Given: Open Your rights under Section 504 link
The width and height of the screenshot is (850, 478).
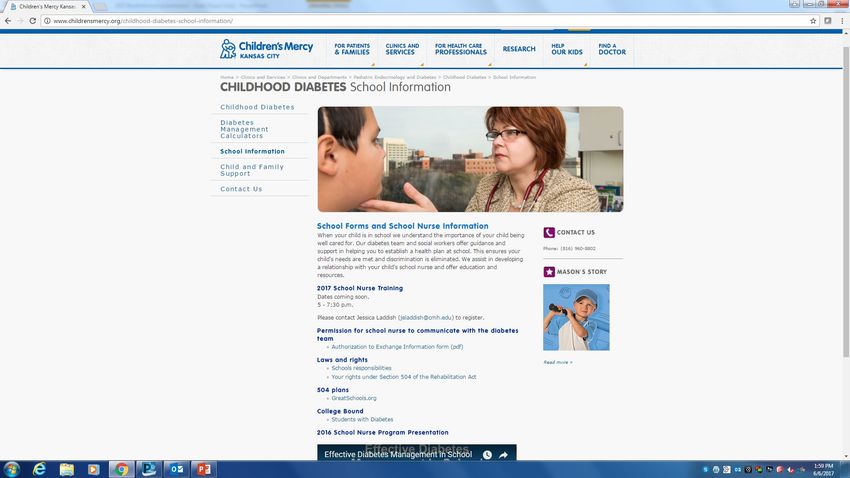Looking at the screenshot, I should coord(403,377).
